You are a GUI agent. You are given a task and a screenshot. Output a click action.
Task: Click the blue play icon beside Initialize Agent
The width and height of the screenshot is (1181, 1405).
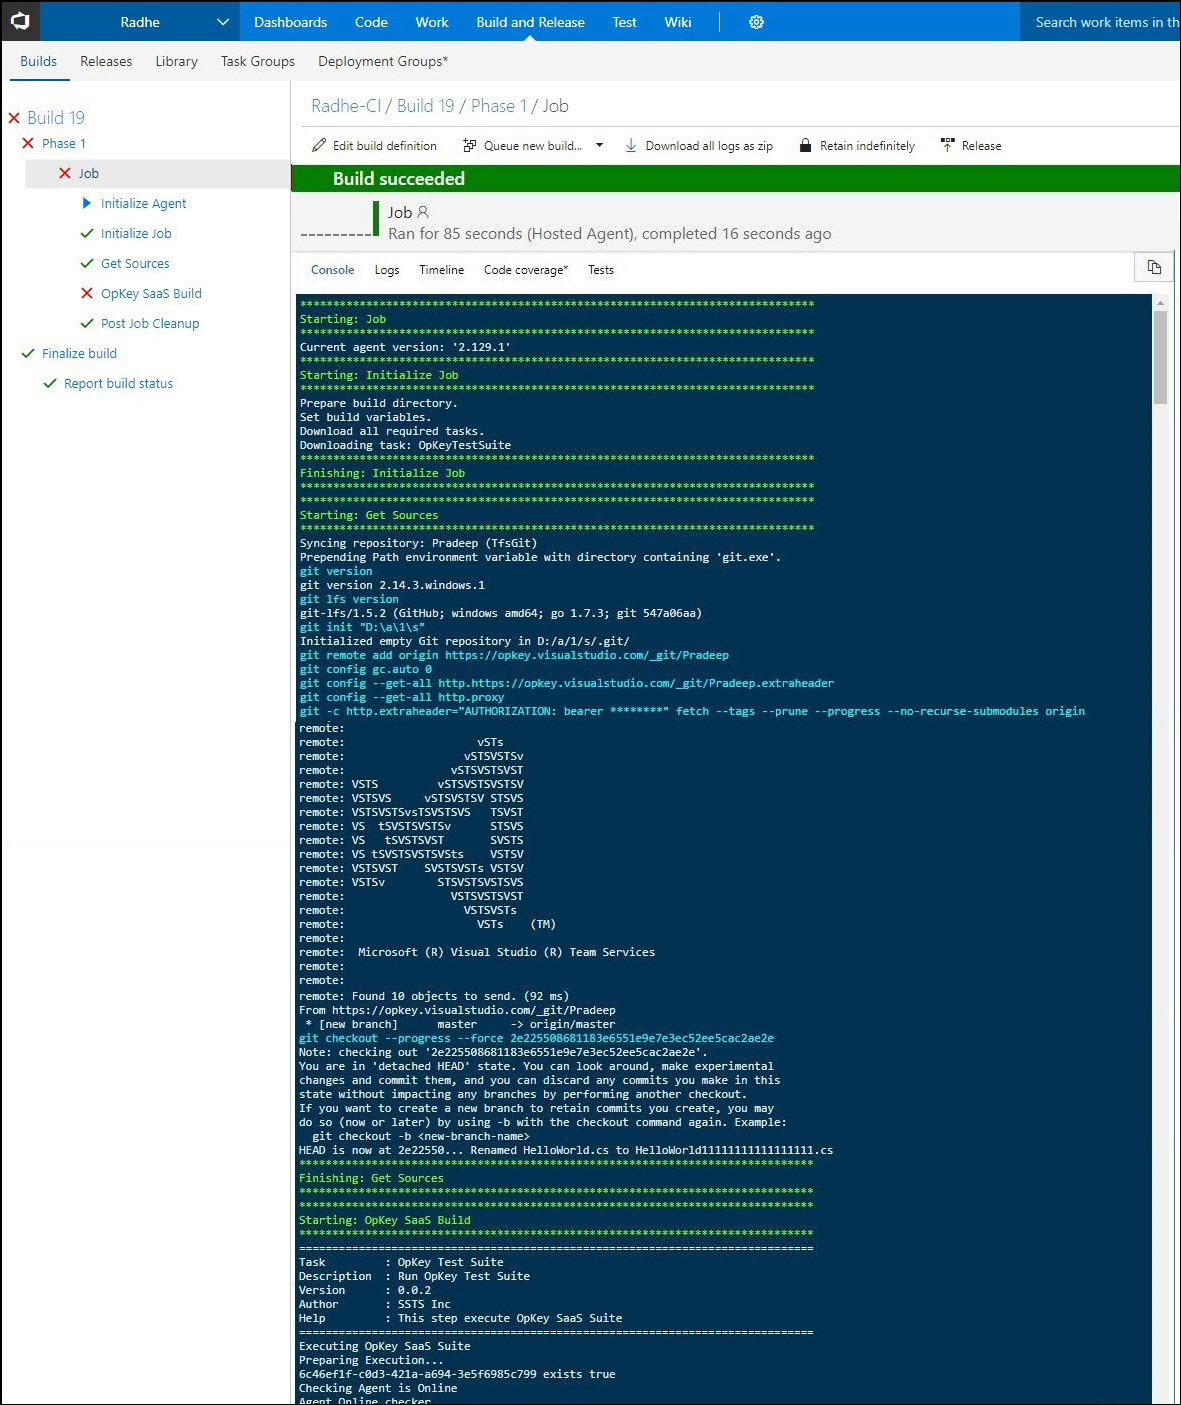[x=87, y=203]
